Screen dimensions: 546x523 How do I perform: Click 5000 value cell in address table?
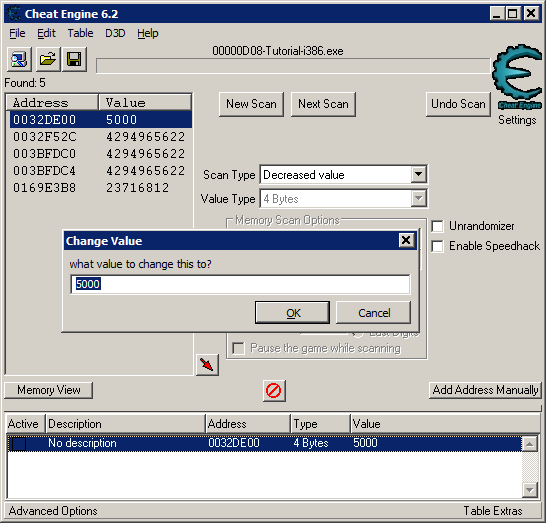(x=365, y=443)
